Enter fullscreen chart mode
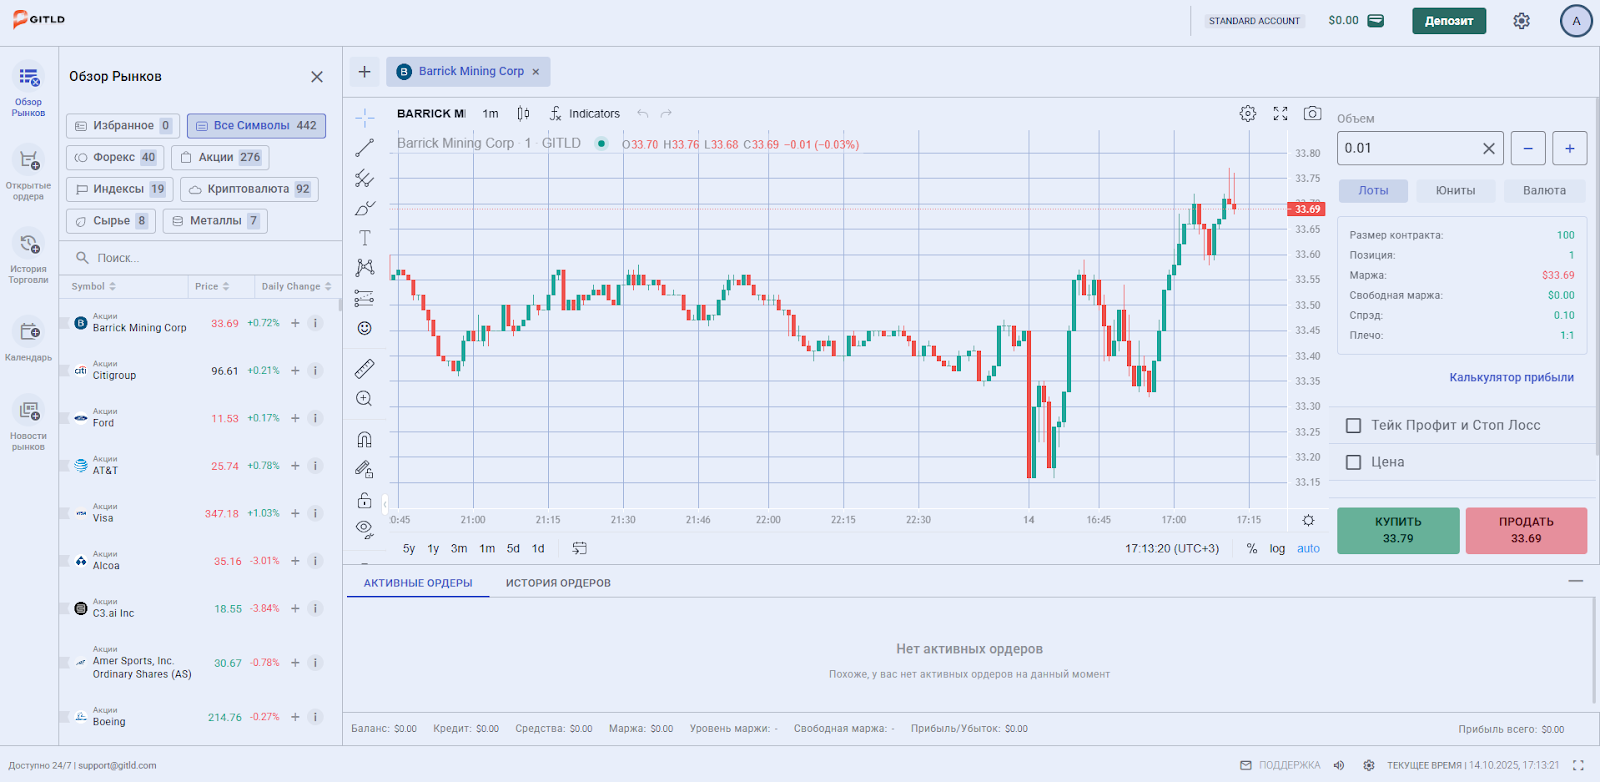The height and width of the screenshot is (782, 1600). pyautogui.click(x=1280, y=114)
